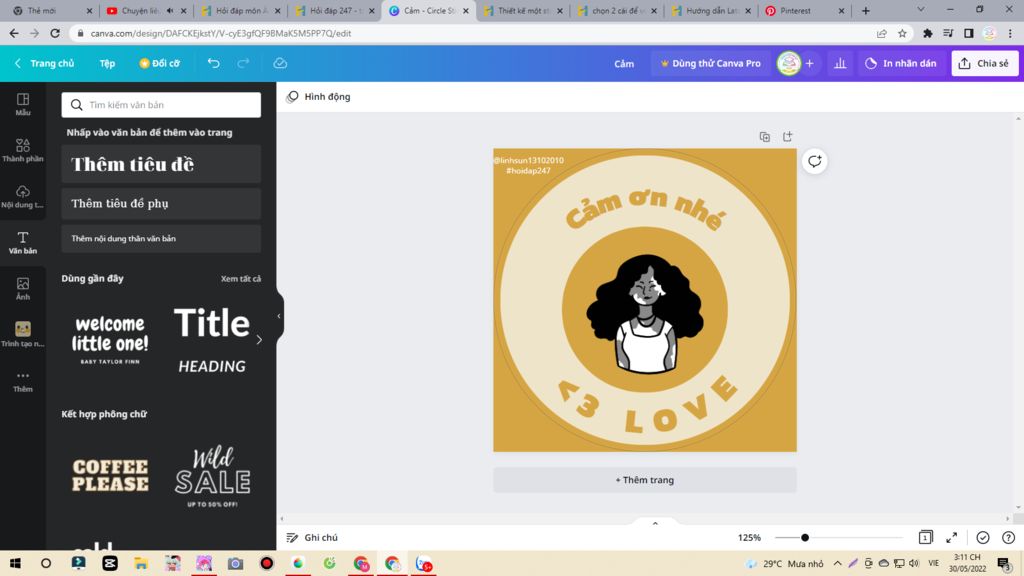The width and height of the screenshot is (1024, 576).
Task: Duplicate the page using the copy icon
Action: point(765,136)
